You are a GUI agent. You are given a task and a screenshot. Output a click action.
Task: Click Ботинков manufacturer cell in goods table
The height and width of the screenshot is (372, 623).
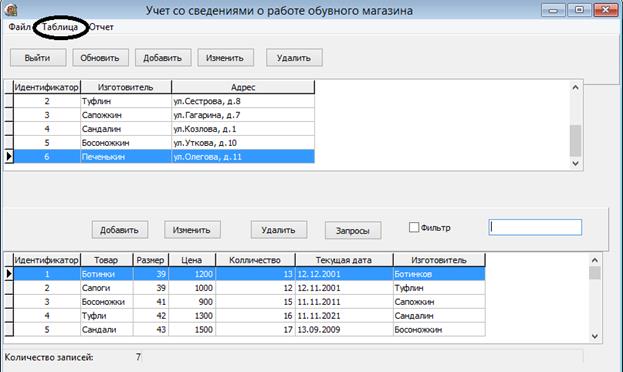(x=439, y=274)
